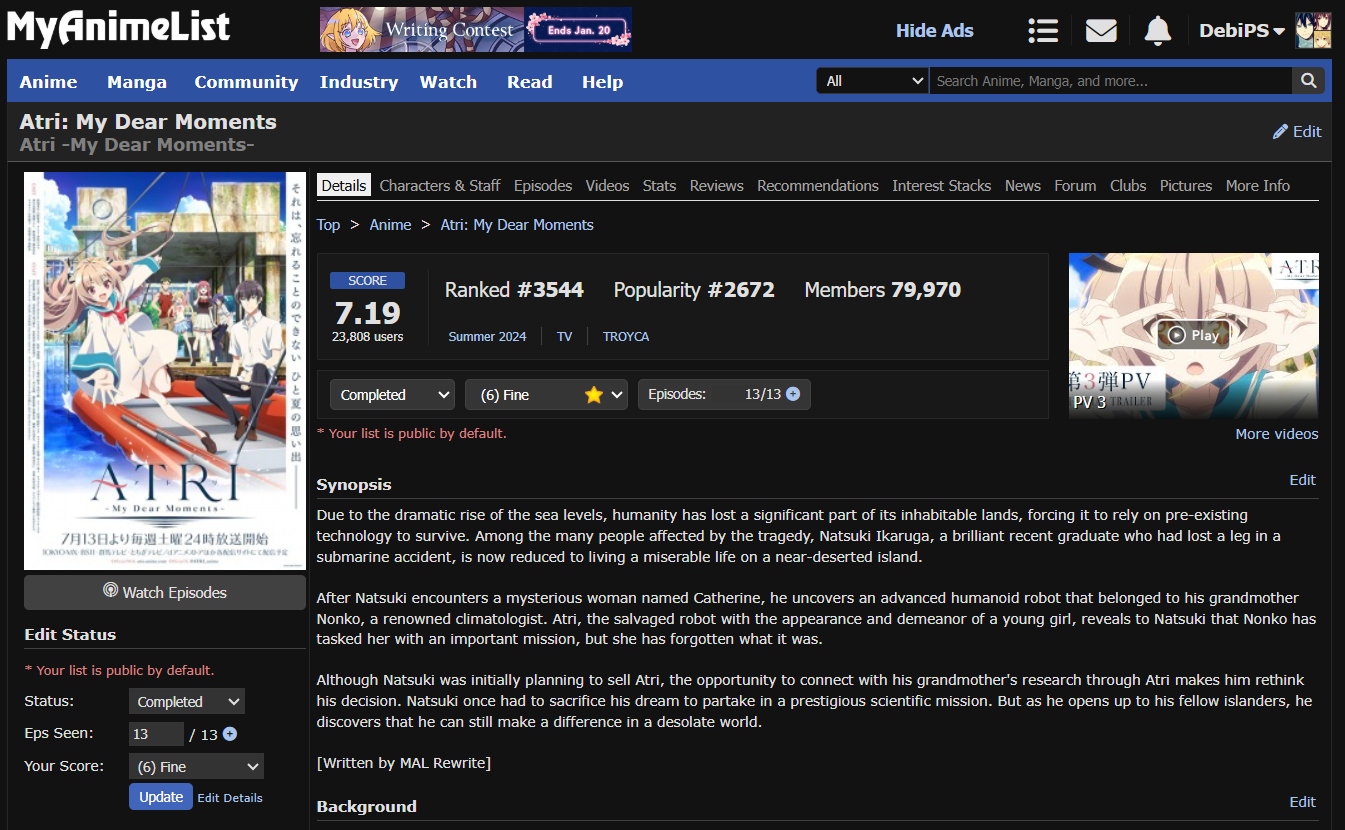Open the '(6) Fine' star score dropdown
Image resolution: width=1345 pixels, height=830 pixels.
point(547,395)
